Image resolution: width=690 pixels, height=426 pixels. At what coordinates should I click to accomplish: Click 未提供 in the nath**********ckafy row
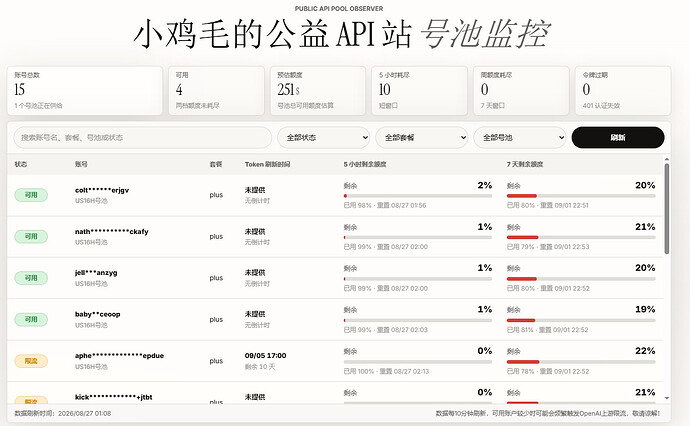pyautogui.click(x=255, y=231)
